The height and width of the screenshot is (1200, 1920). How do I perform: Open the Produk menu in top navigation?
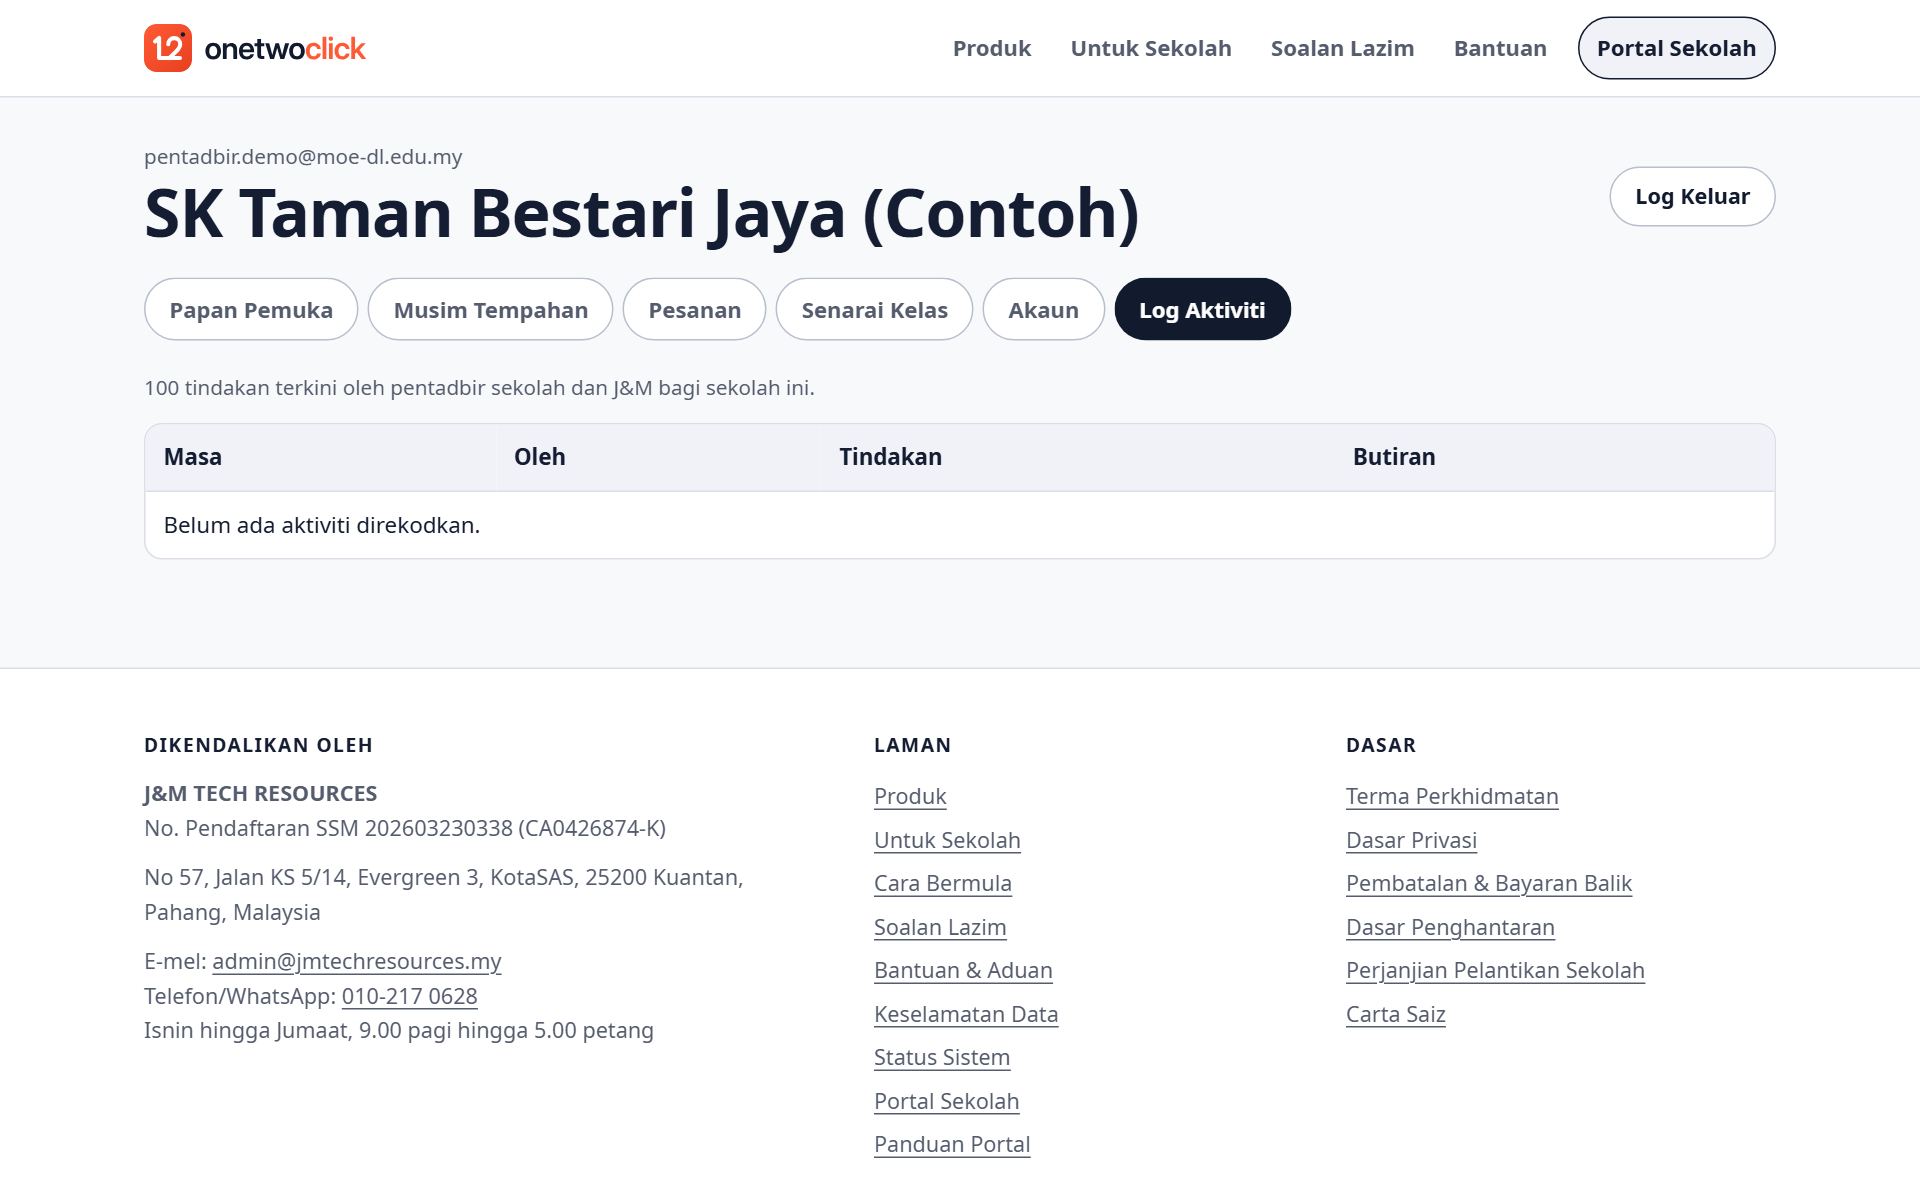(x=991, y=48)
